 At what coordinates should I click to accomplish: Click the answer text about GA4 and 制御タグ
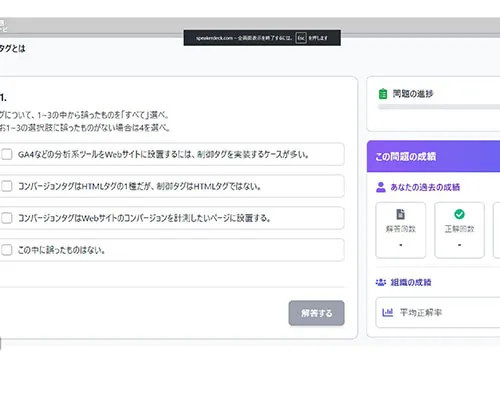pyautogui.click(x=163, y=154)
